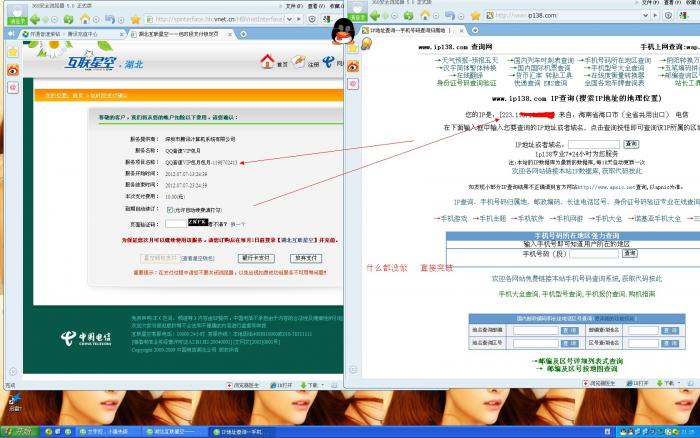Click the go arrow beside left address bar
This screenshot has height=438, width=700.
pyautogui.click(x=299, y=19)
